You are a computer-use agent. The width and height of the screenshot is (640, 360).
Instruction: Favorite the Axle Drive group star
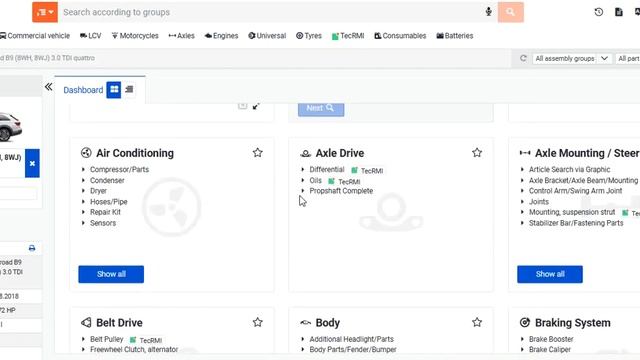coord(477,153)
